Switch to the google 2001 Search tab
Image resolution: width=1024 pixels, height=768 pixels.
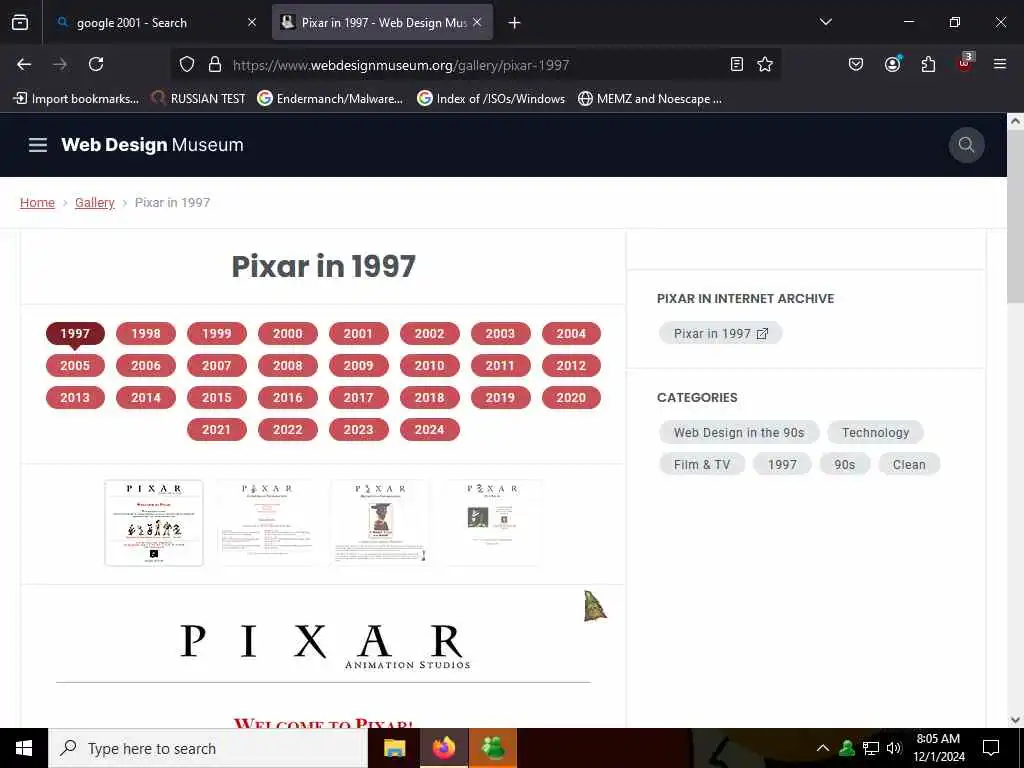tap(155, 23)
